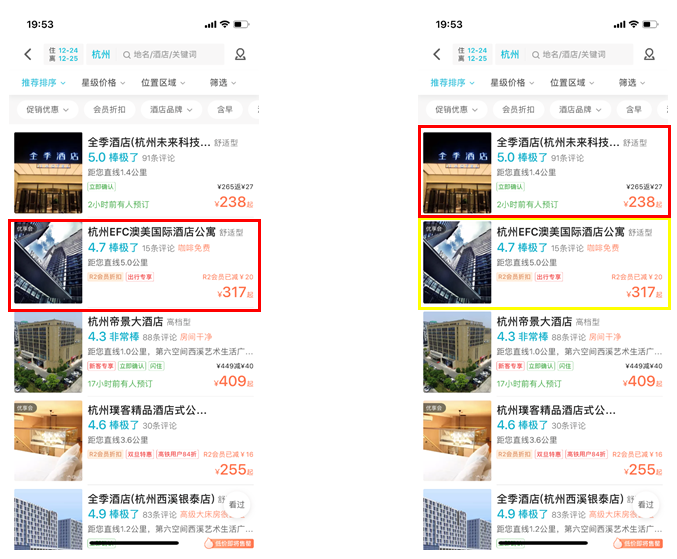677x559 pixels.
Task: Open map location icon on left screen
Action: (240, 54)
